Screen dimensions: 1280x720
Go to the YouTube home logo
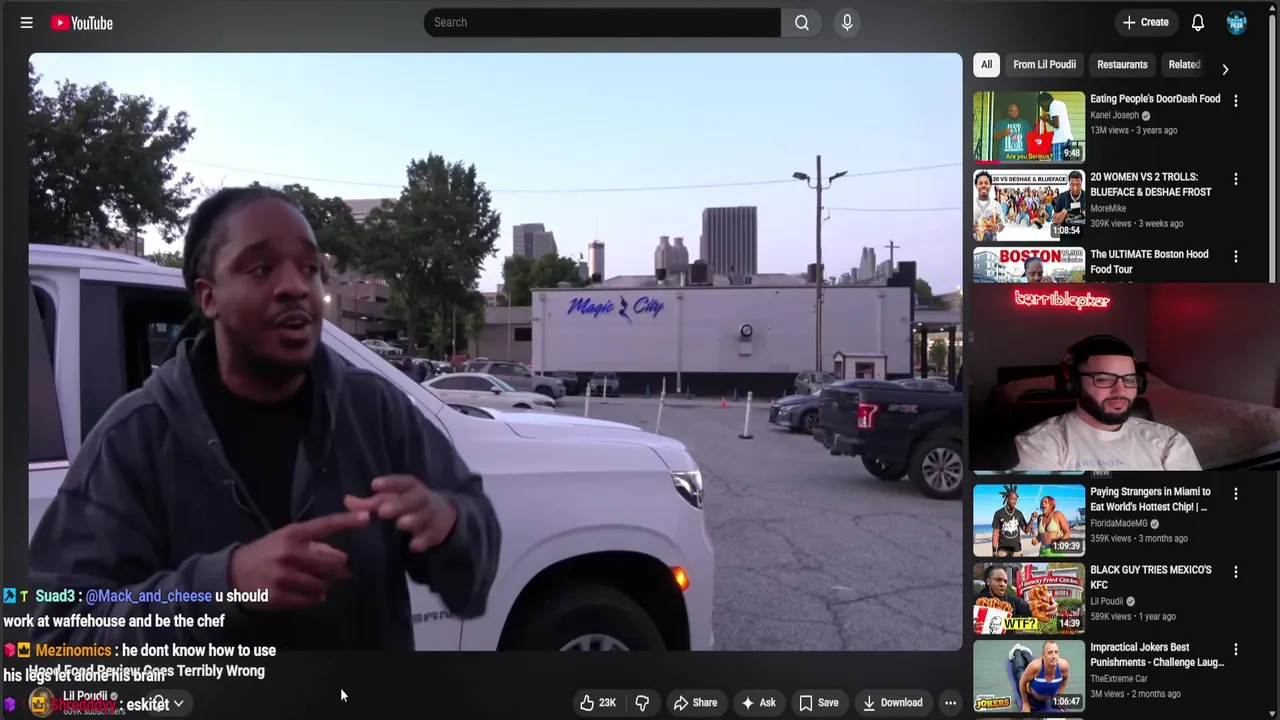tap(82, 22)
